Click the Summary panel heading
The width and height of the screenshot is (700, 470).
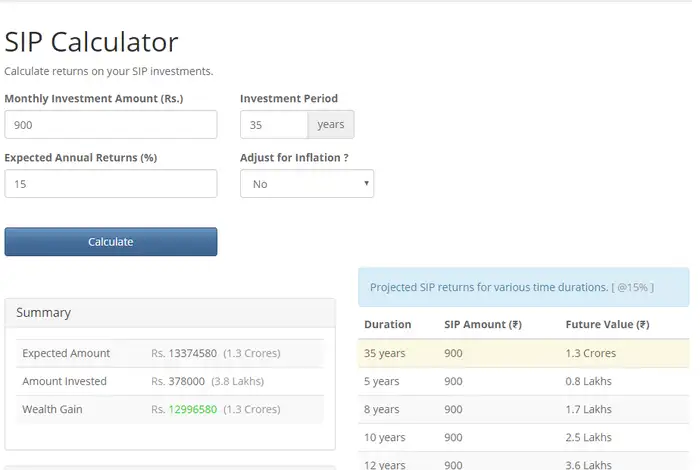tap(44, 313)
